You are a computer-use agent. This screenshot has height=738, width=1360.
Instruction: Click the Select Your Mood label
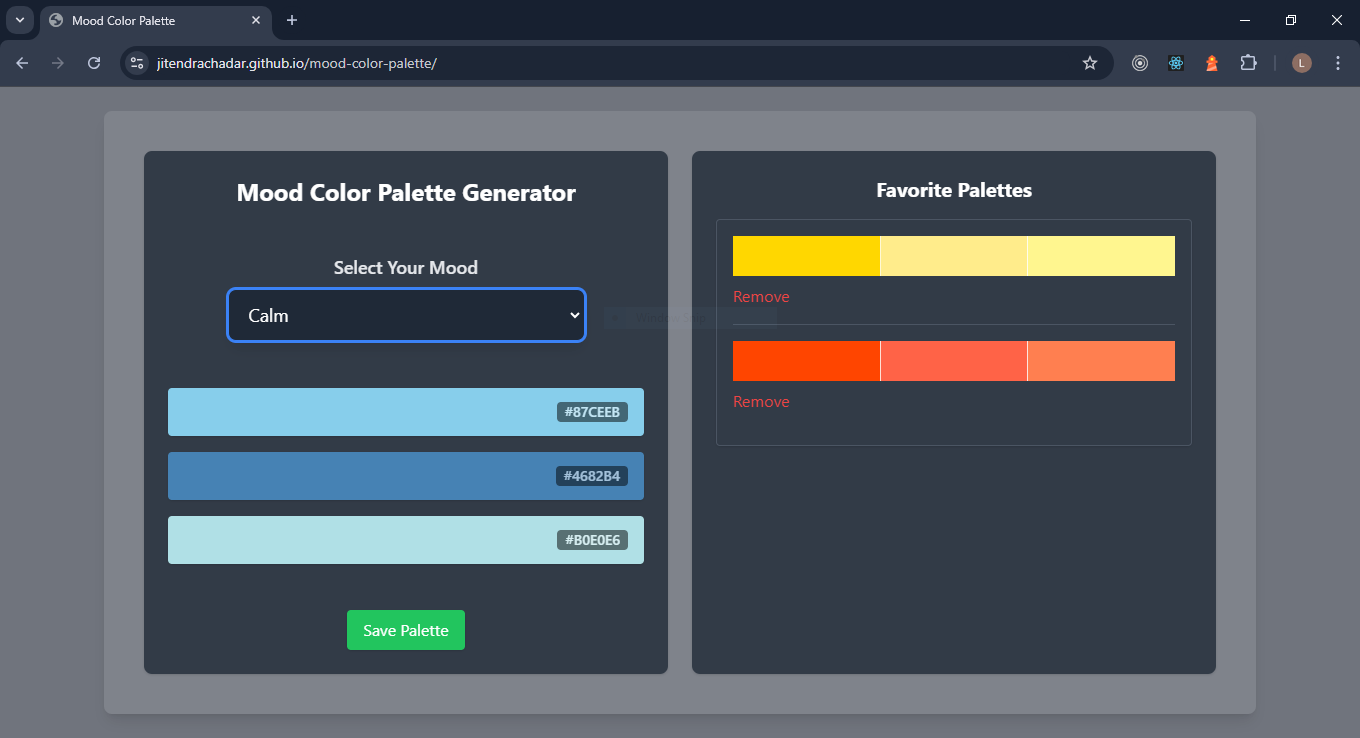coord(406,268)
